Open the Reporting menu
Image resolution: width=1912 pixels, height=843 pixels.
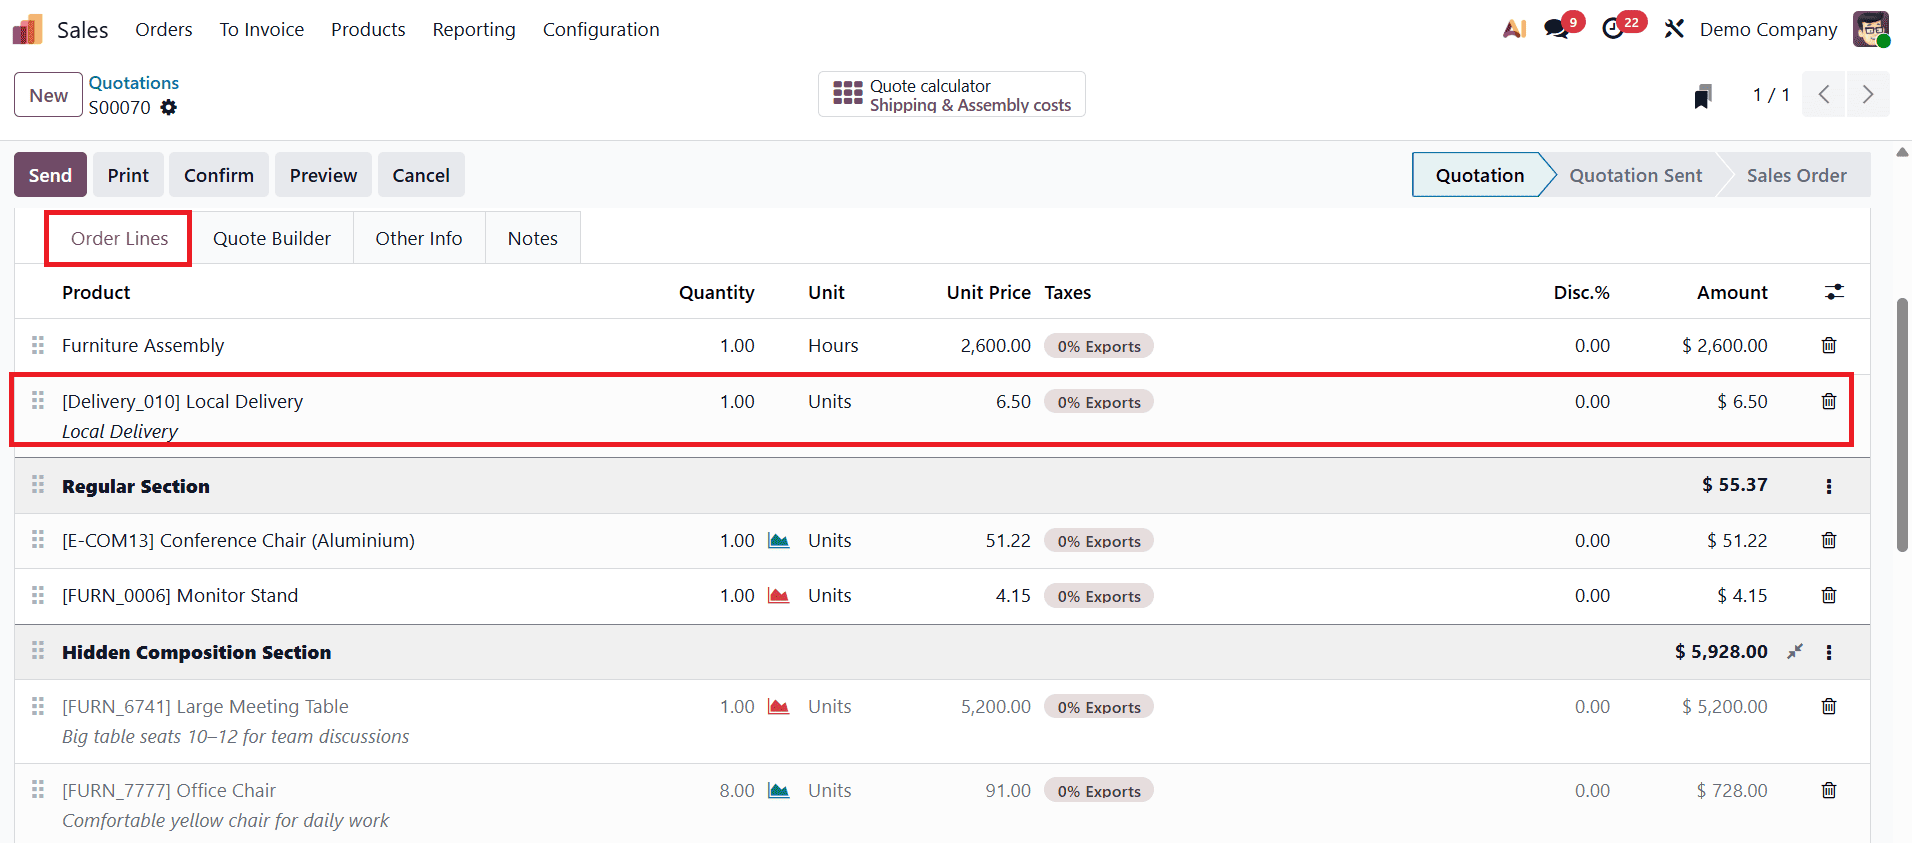click(474, 29)
